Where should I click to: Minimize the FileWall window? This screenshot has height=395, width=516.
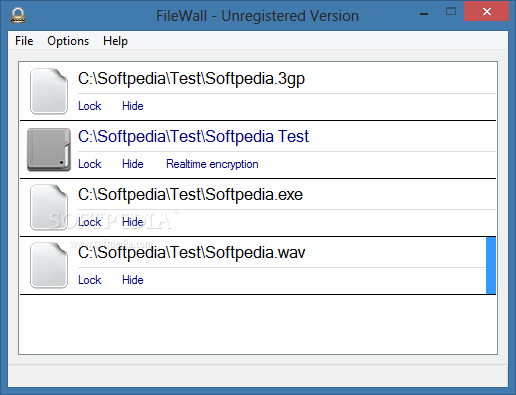click(424, 14)
